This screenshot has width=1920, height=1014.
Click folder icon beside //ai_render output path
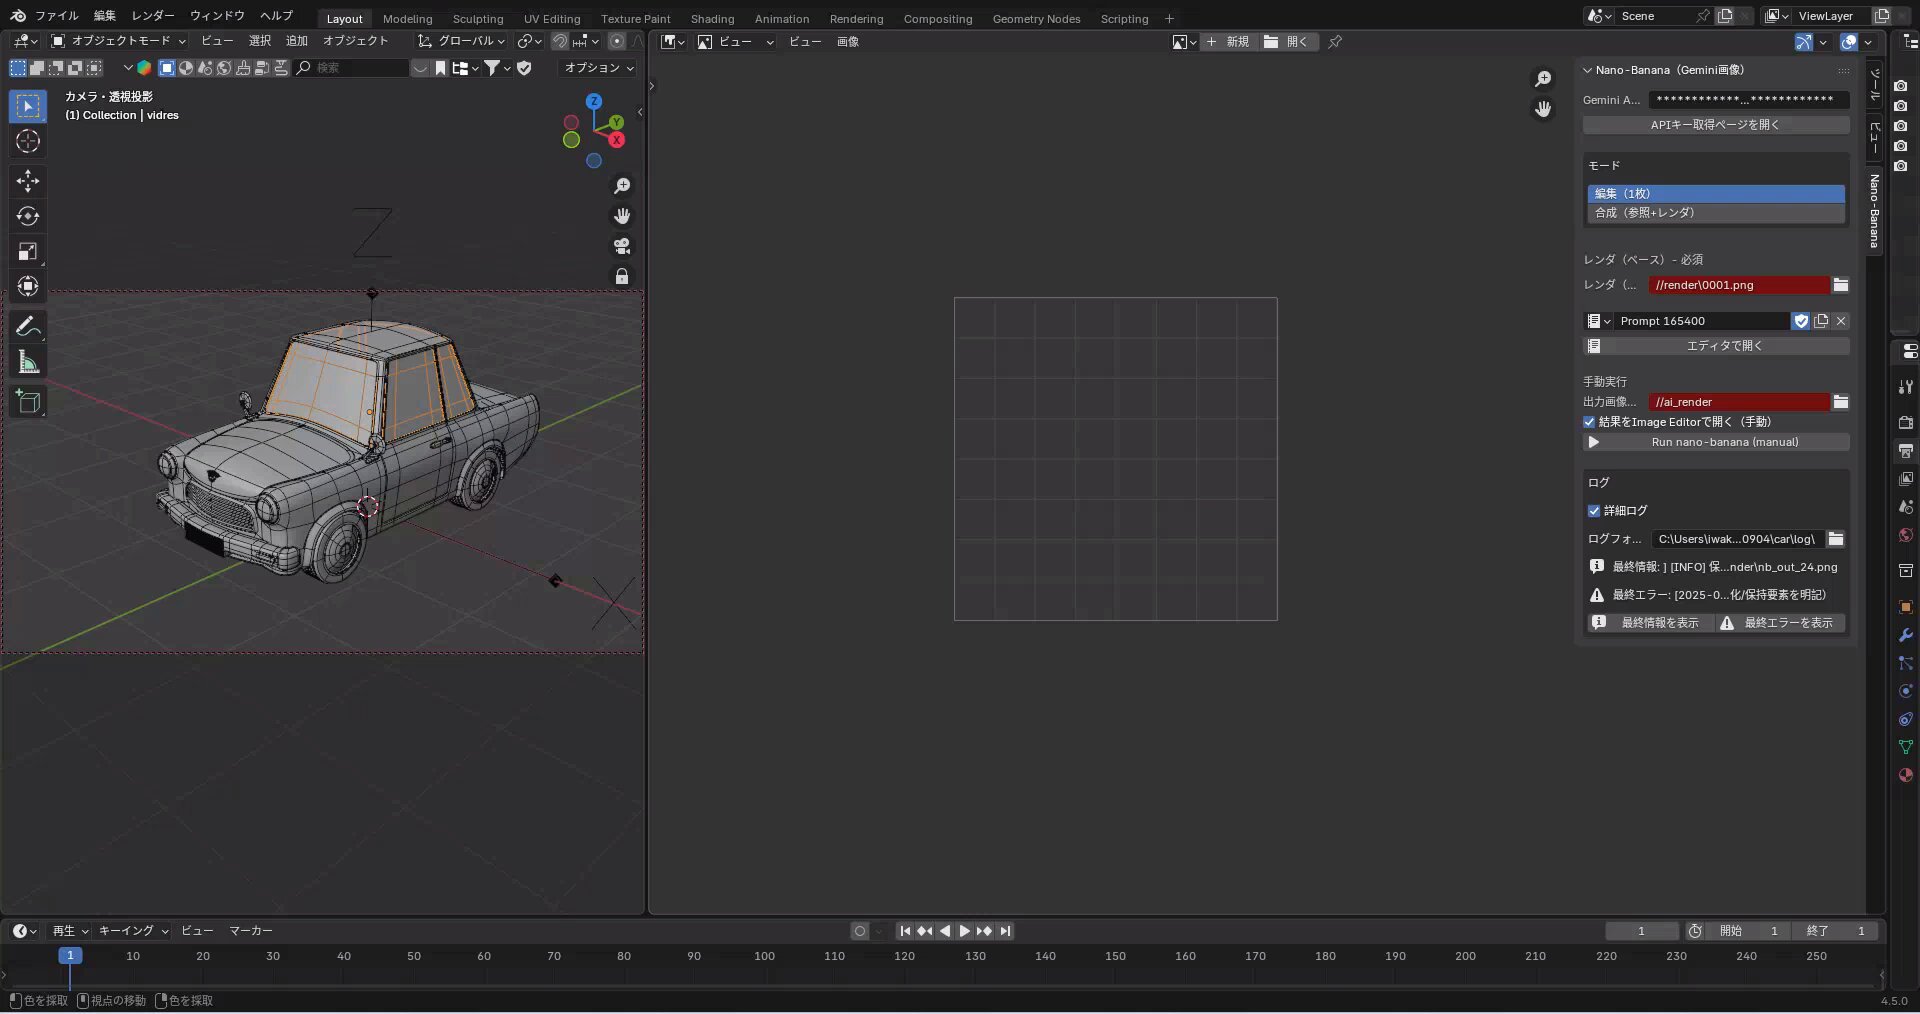pyautogui.click(x=1840, y=402)
